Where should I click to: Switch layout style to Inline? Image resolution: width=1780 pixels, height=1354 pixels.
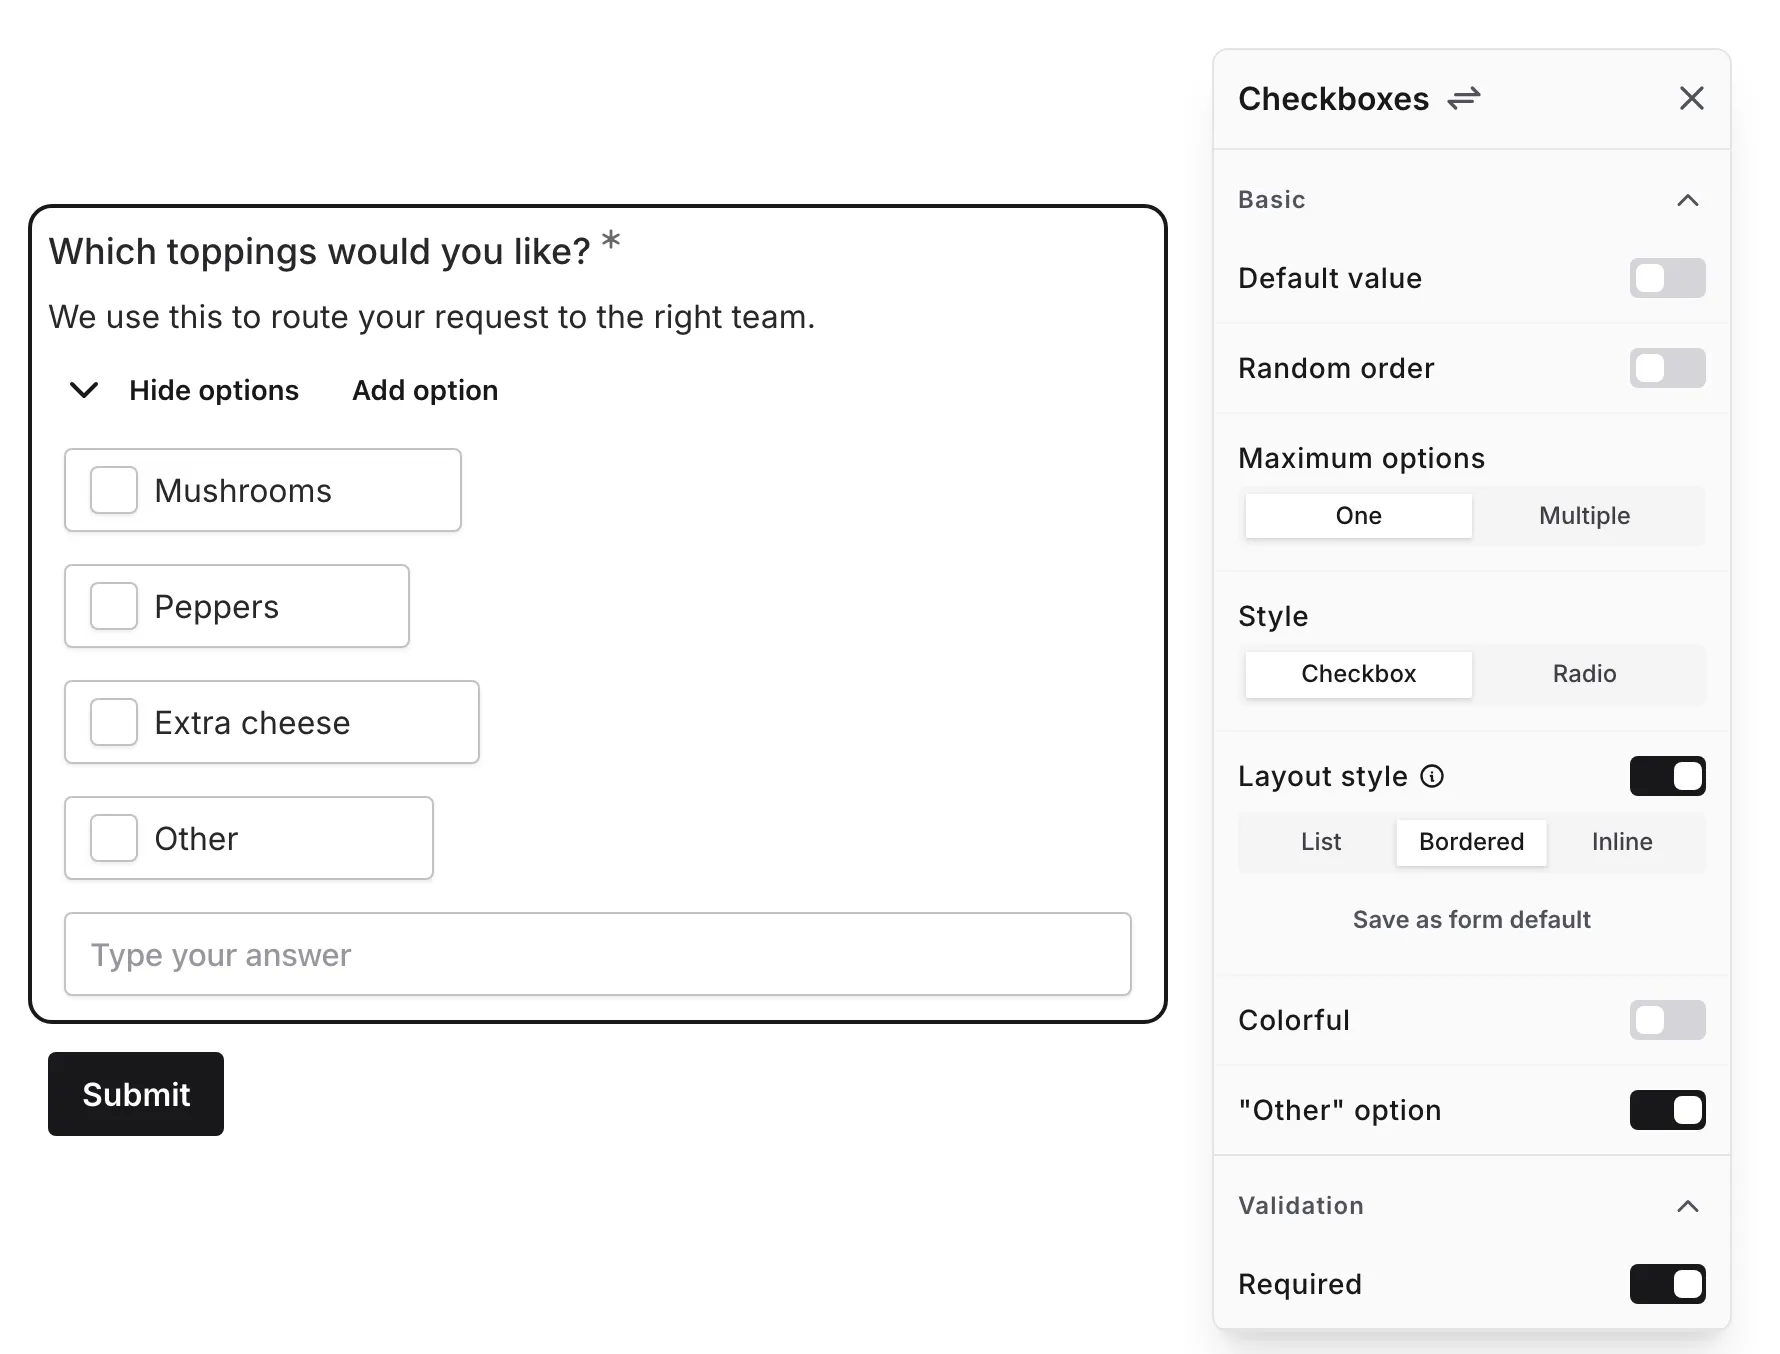(1622, 842)
